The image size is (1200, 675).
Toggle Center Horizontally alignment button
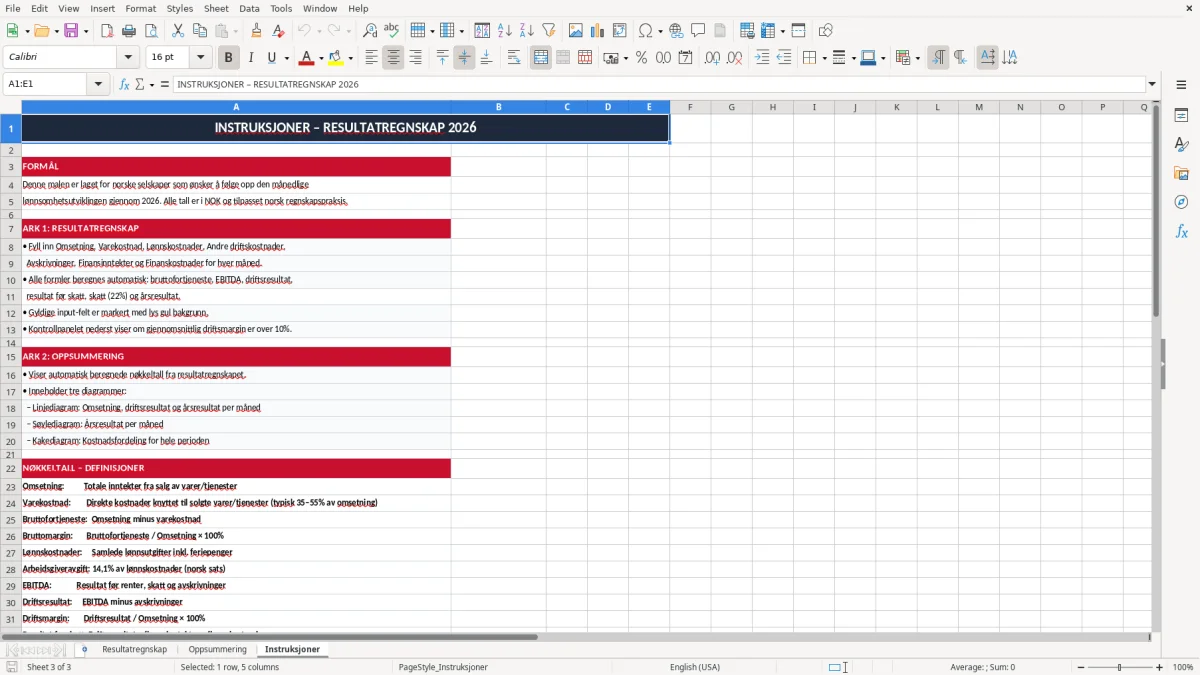tap(393, 58)
